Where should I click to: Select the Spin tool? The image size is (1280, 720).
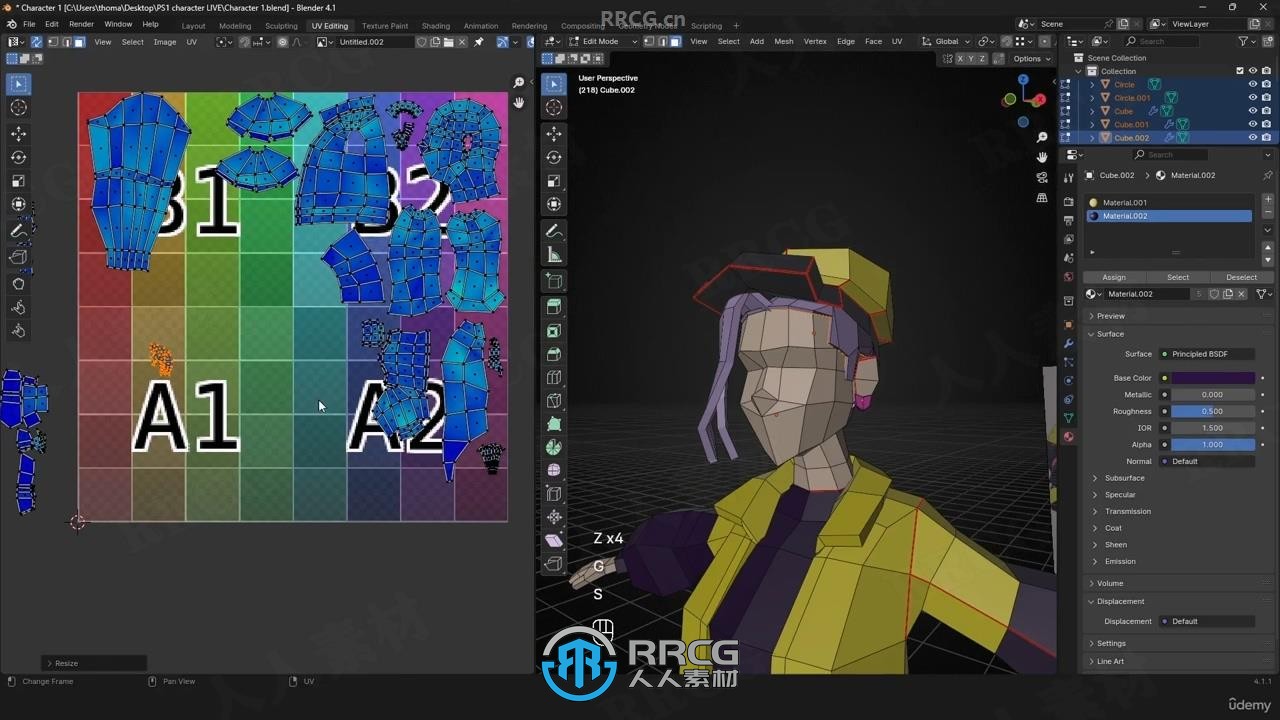coord(554,447)
